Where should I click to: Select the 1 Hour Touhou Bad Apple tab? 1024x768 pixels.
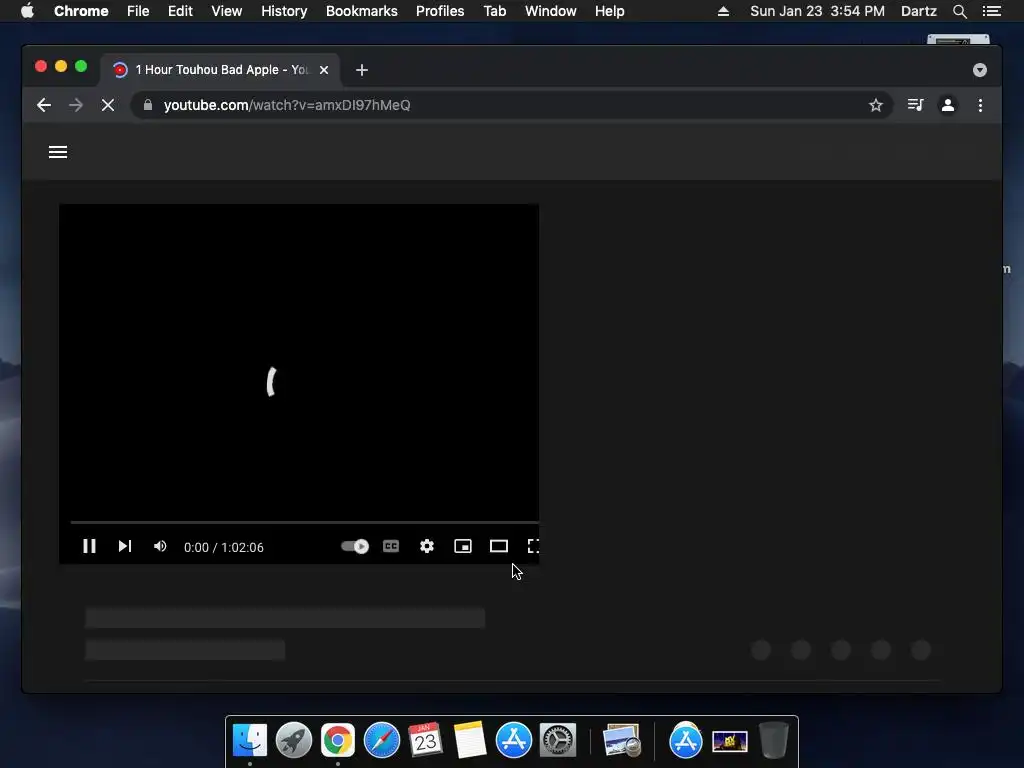tap(220, 70)
